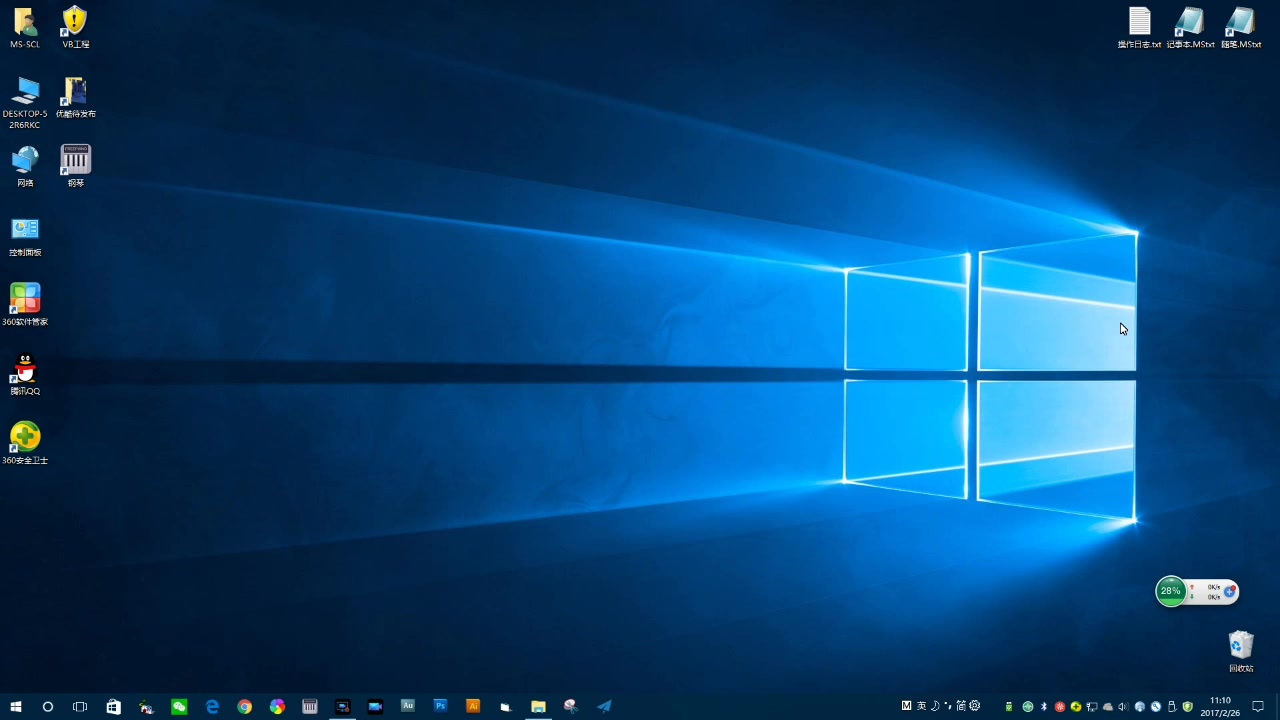The width and height of the screenshot is (1280, 720).
Task: Open the Action Center notifications
Action: pos(1258,706)
